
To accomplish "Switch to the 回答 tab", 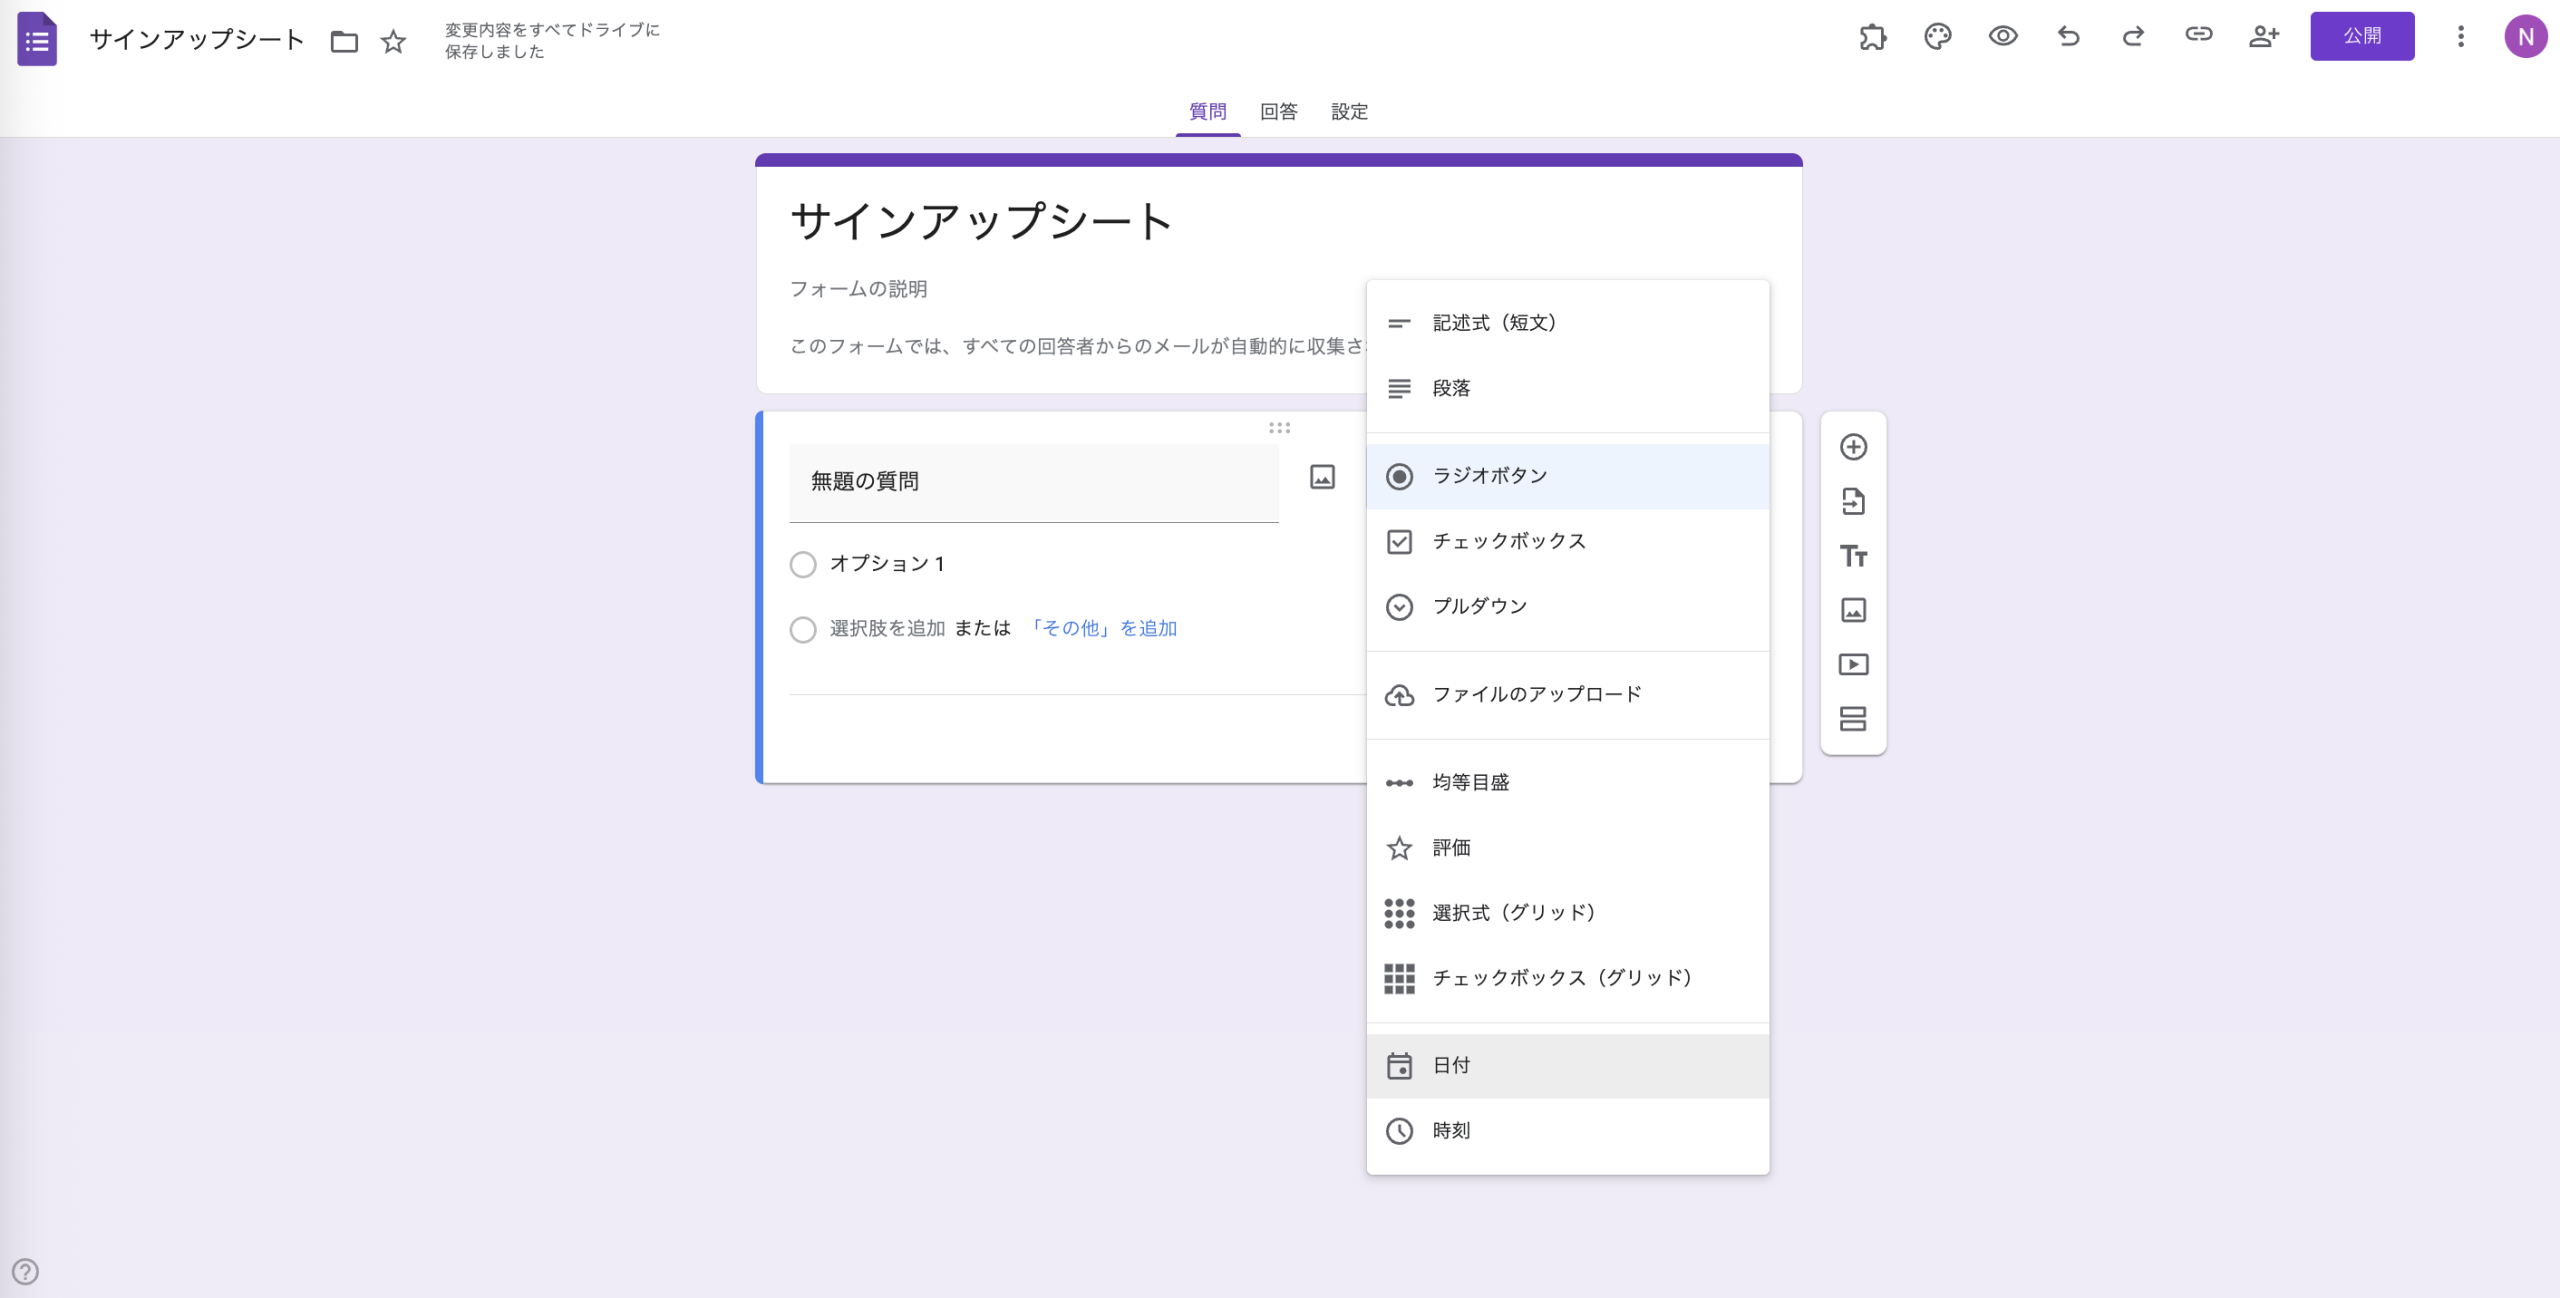I will click(x=1277, y=111).
